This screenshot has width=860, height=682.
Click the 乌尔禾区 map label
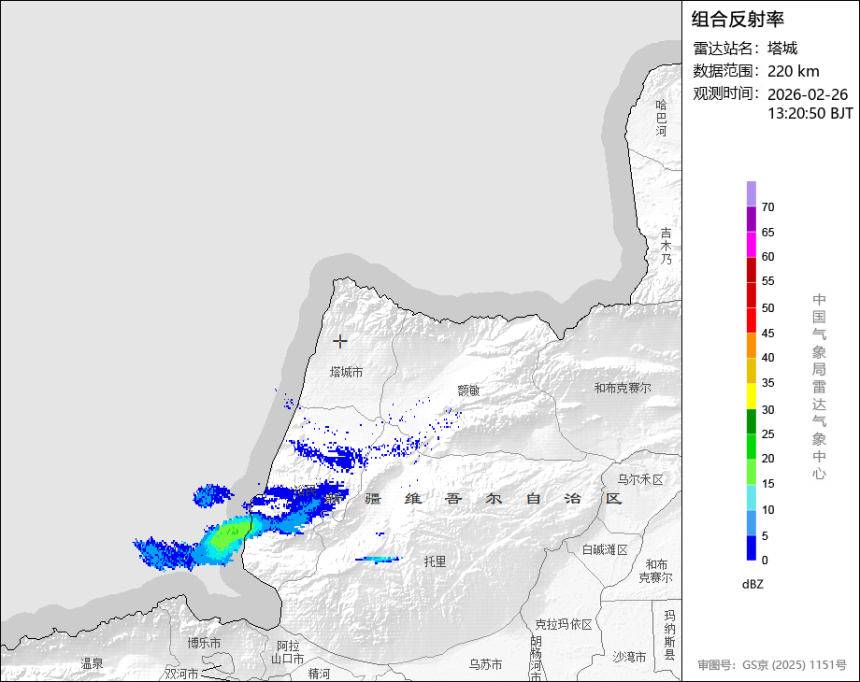pyautogui.click(x=640, y=480)
